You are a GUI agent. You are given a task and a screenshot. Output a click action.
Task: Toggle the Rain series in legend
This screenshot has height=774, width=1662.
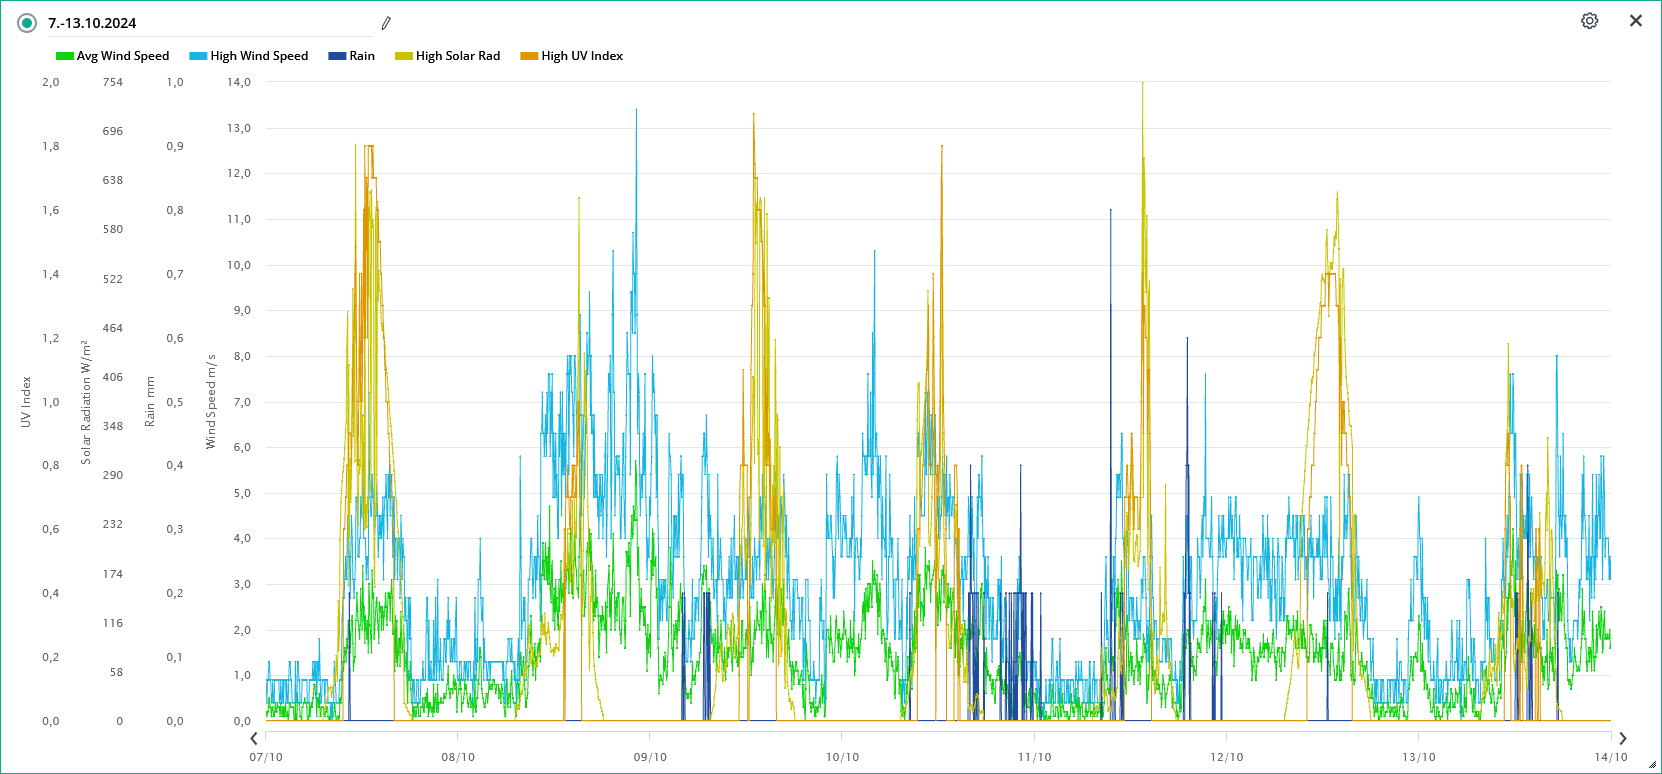click(x=361, y=56)
